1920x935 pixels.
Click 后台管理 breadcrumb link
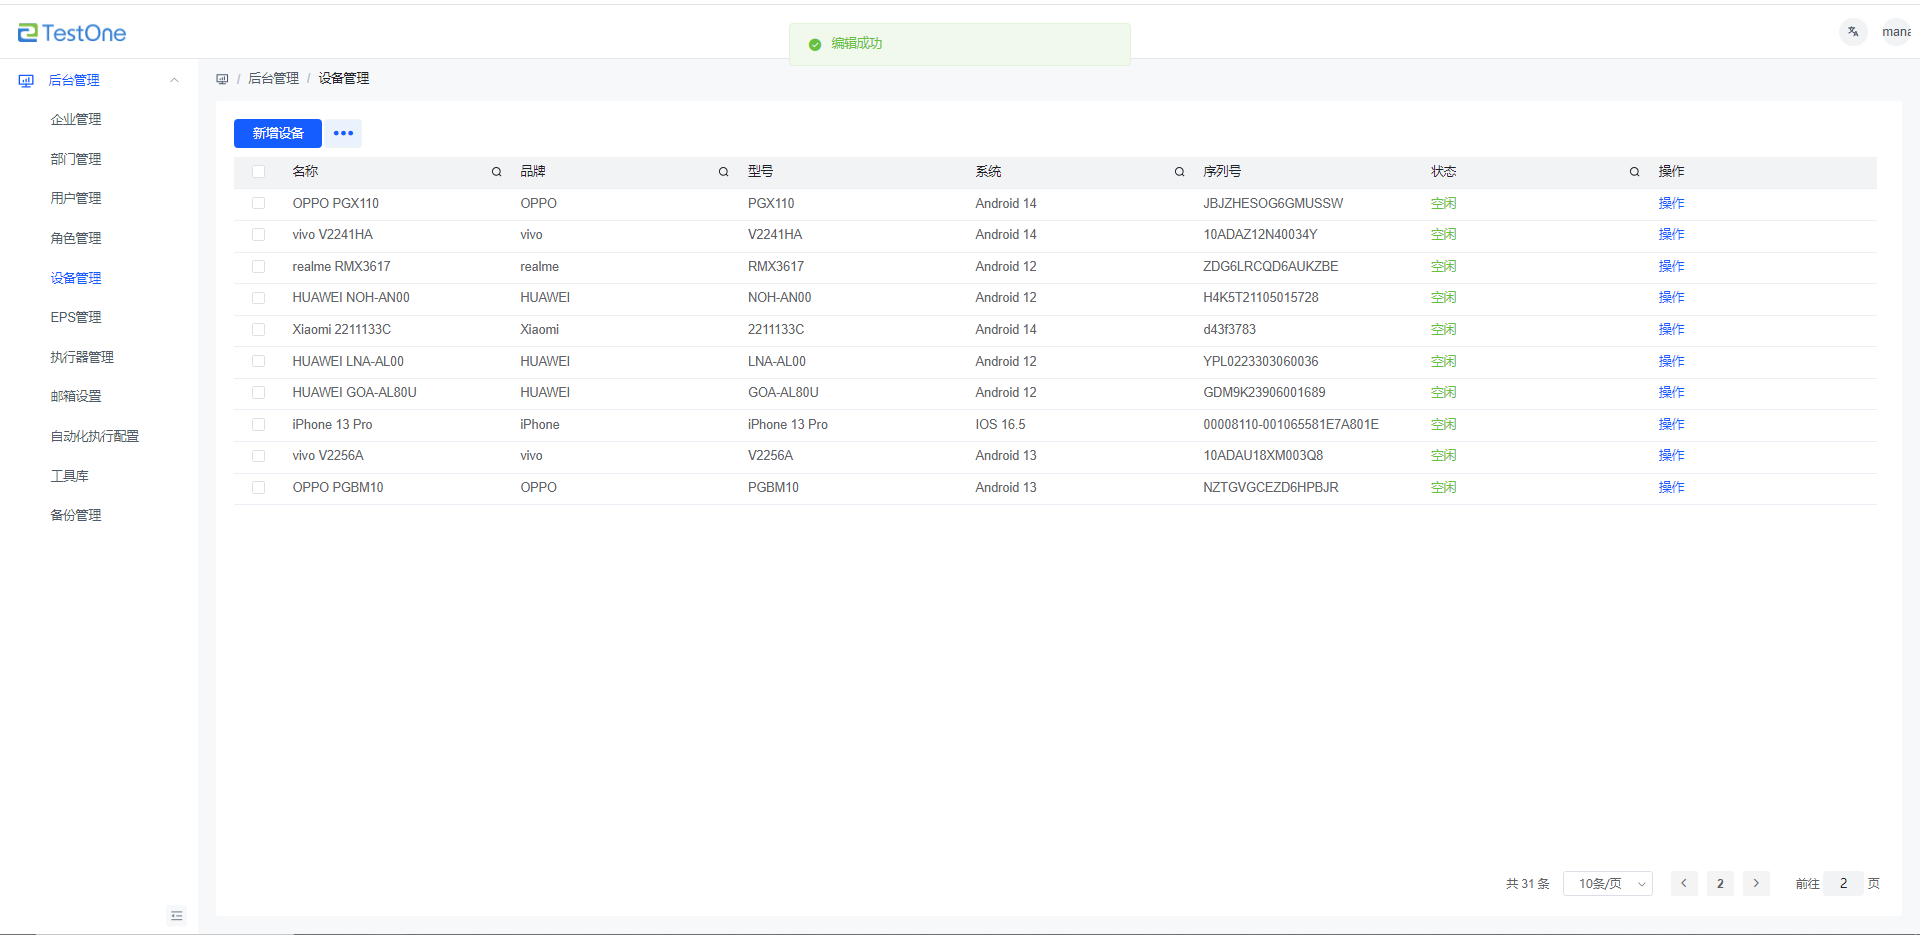tap(273, 78)
